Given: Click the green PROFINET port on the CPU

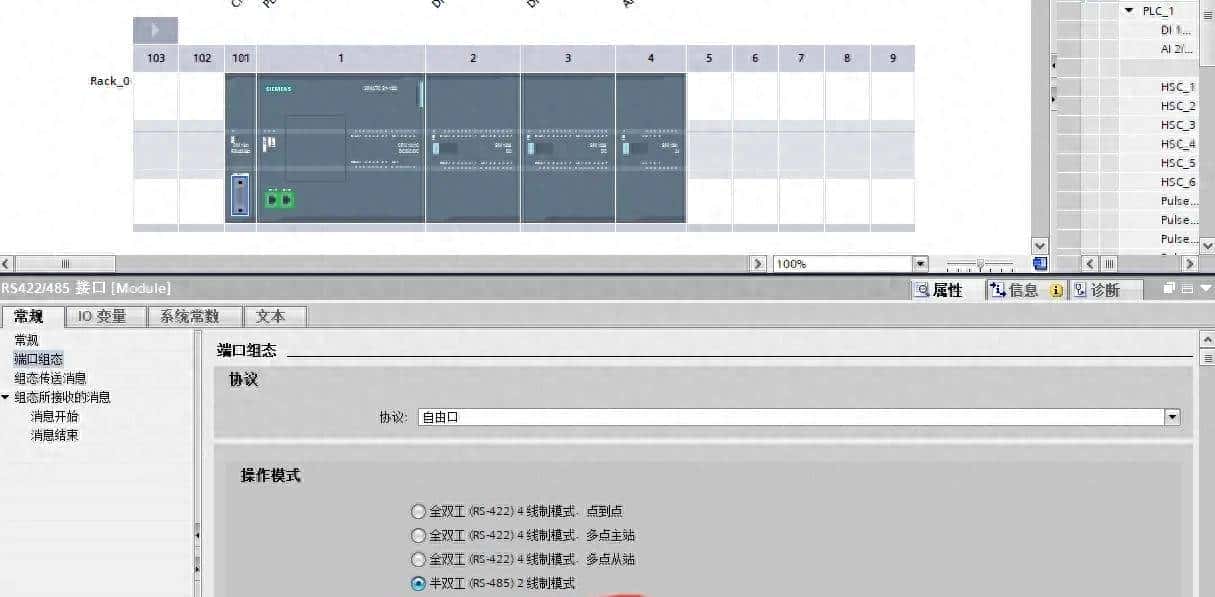Looking at the screenshot, I should pos(280,200).
